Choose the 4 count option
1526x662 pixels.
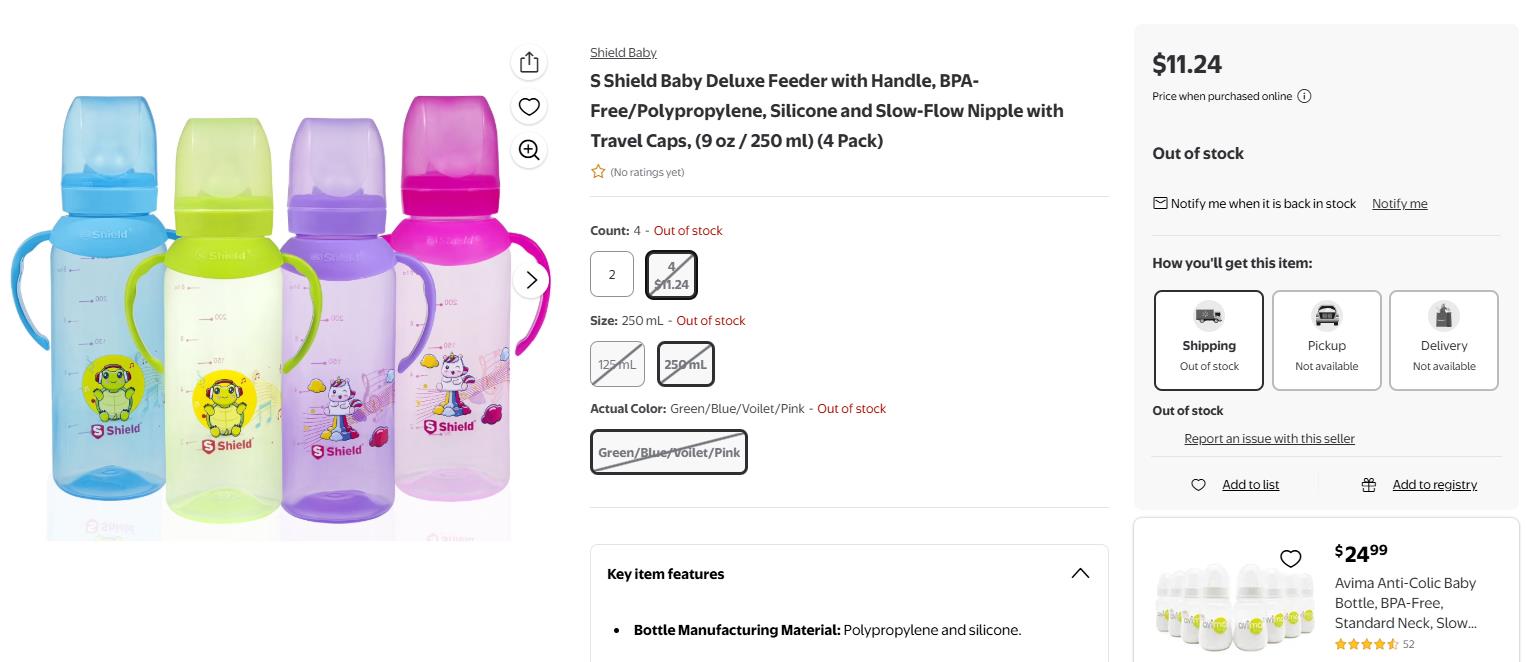pos(671,275)
